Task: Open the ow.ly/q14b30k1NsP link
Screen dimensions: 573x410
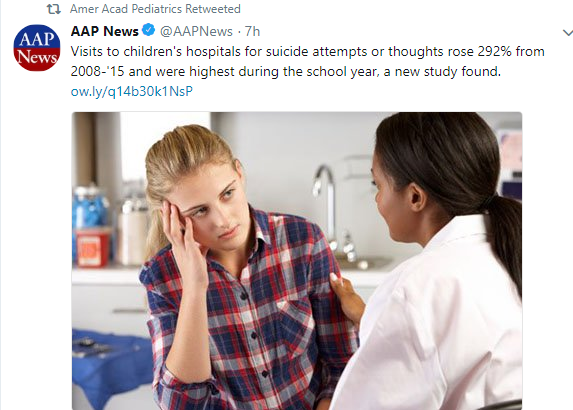Action: 132,91
